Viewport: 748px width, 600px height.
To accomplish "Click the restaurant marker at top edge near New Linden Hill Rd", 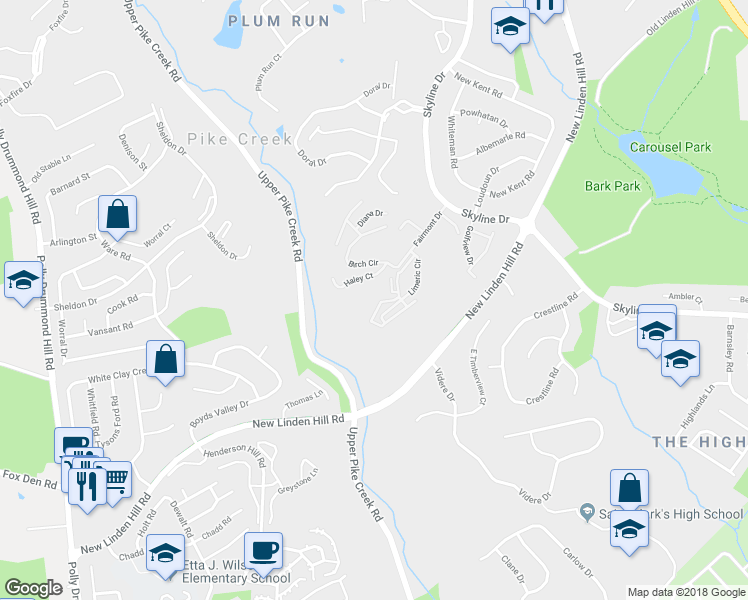I will tap(544, 9).
